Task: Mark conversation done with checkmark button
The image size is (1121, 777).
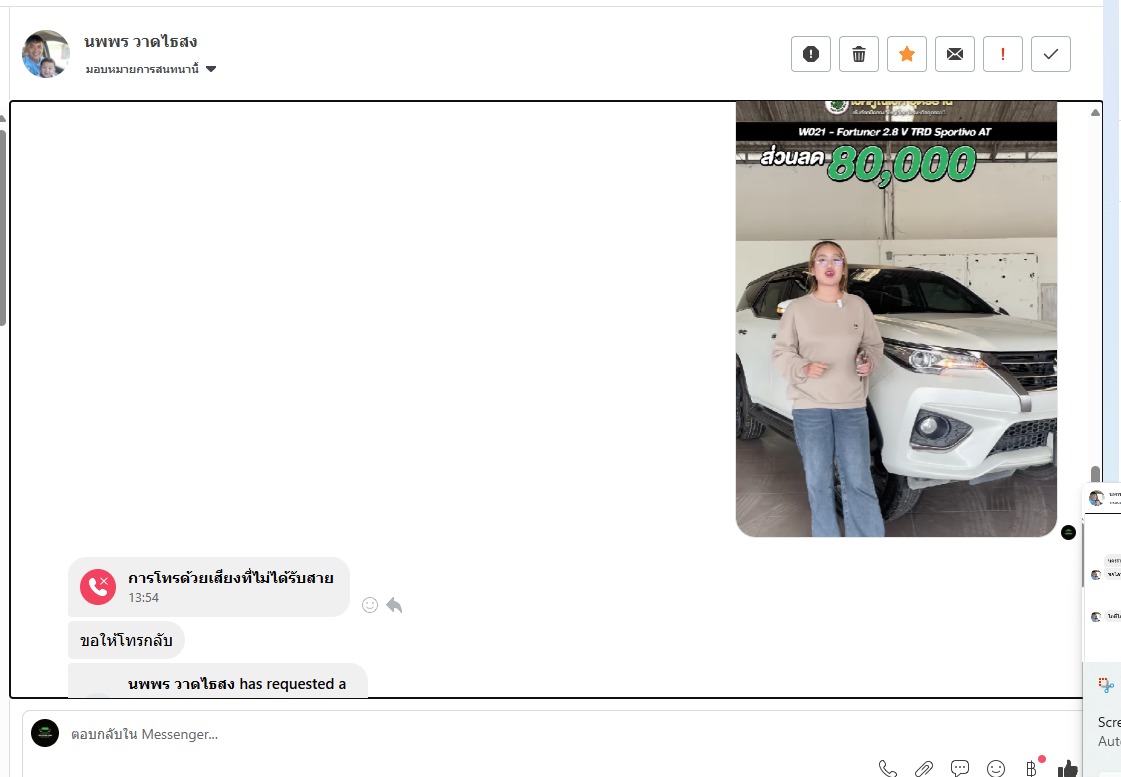Action: (1051, 54)
